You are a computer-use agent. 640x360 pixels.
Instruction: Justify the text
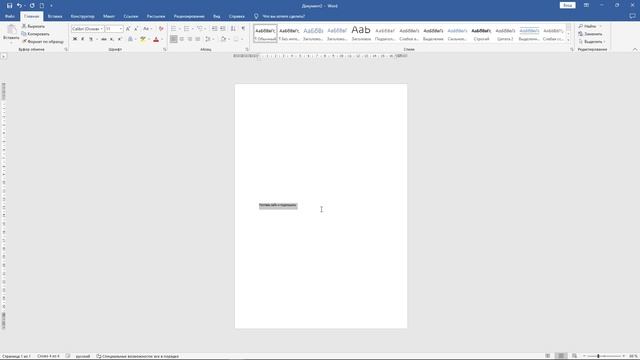click(198, 39)
